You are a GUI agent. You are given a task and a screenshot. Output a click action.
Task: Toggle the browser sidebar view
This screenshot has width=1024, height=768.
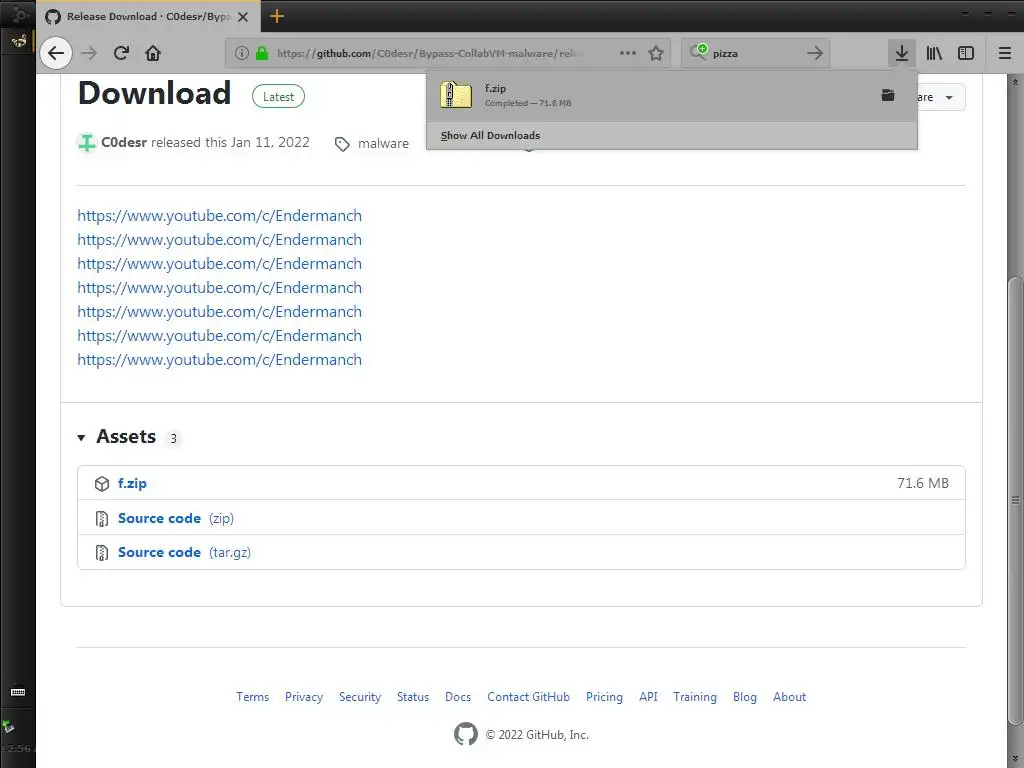[966, 54]
